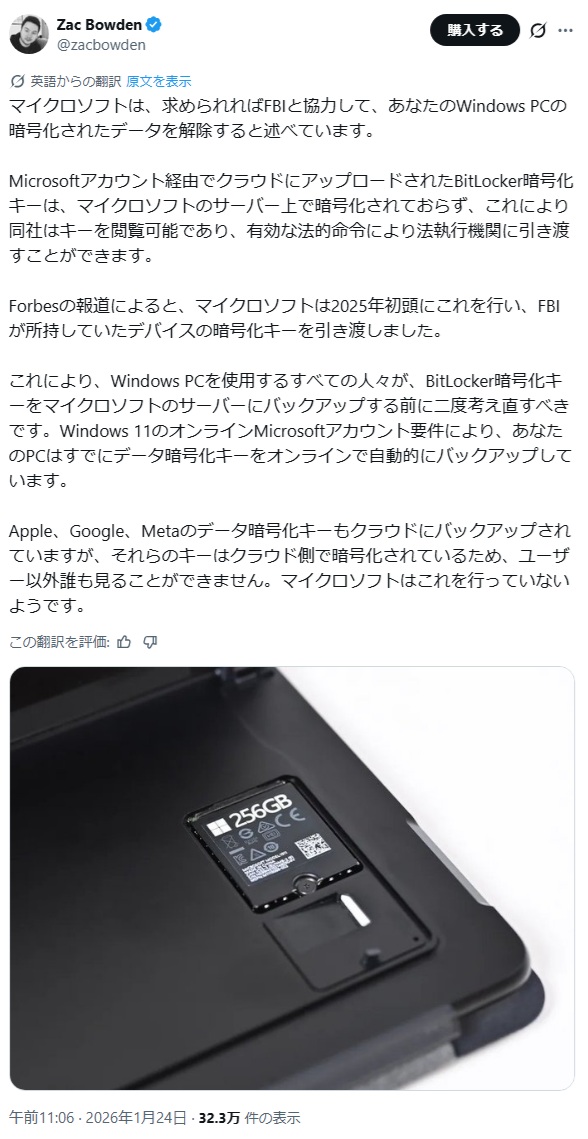This screenshot has height=1139, width=588.
Task: Click the この翻訳を評価 label
Action: (60, 641)
